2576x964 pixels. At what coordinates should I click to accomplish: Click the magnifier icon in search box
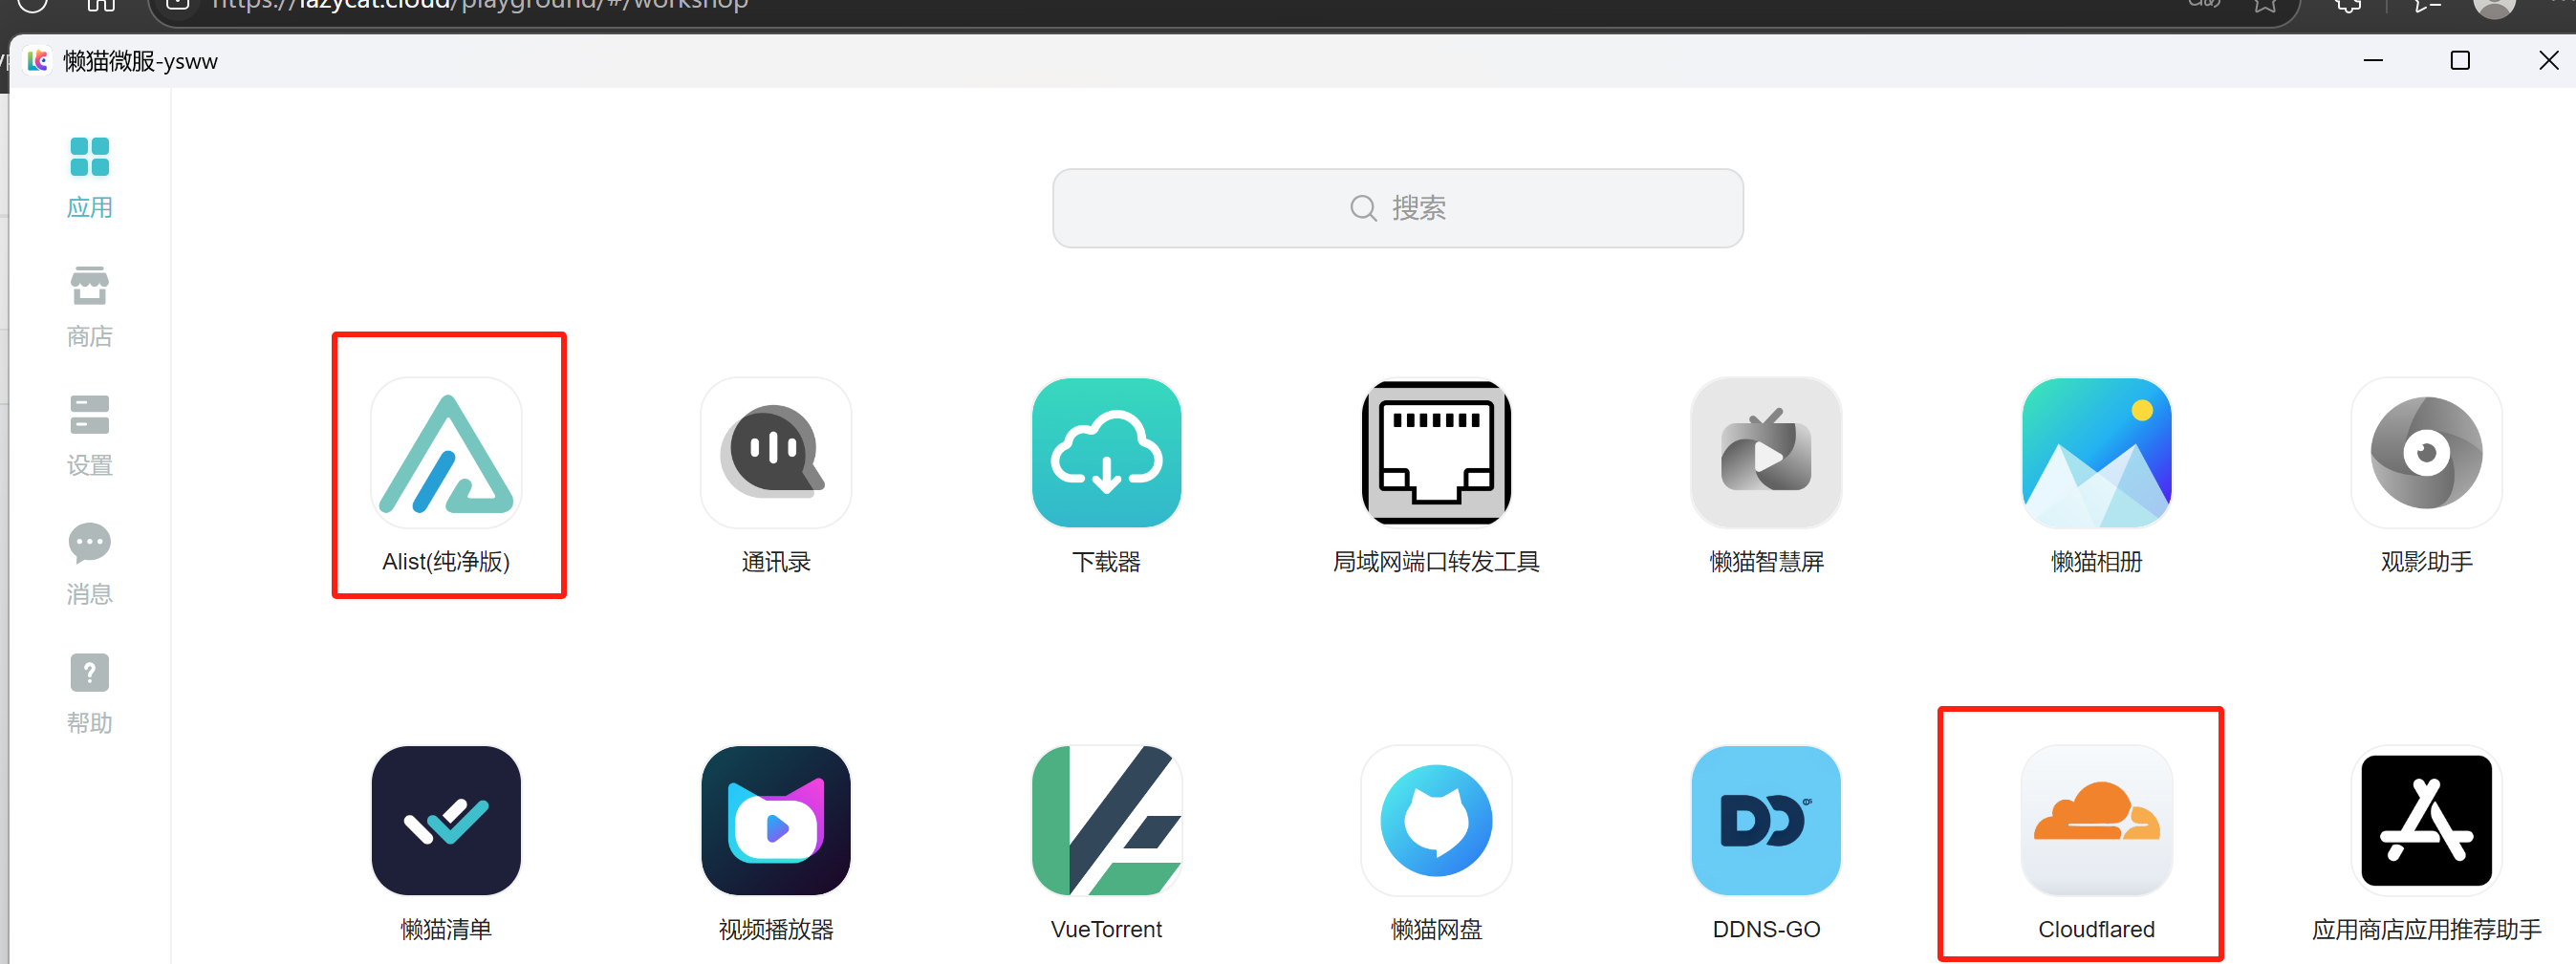1363,208
